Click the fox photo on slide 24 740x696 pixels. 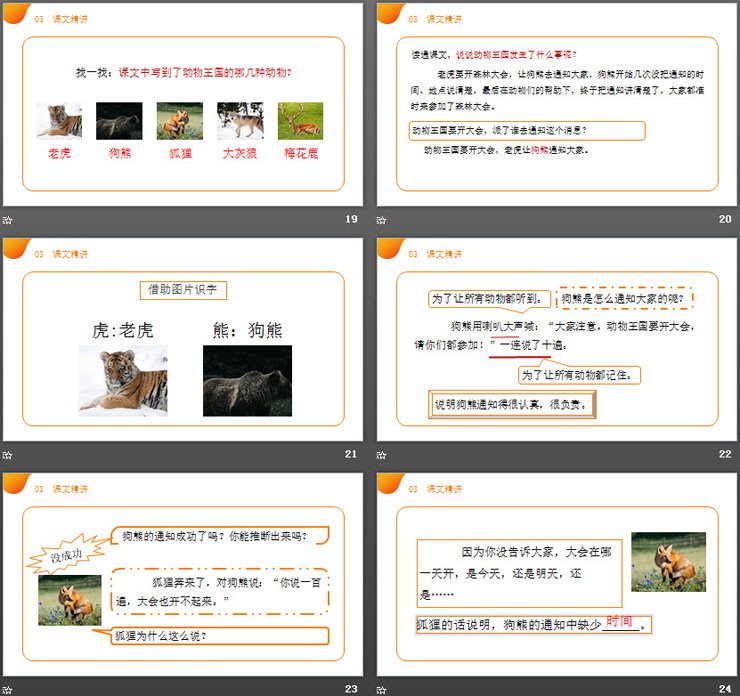[x=668, y=562]
